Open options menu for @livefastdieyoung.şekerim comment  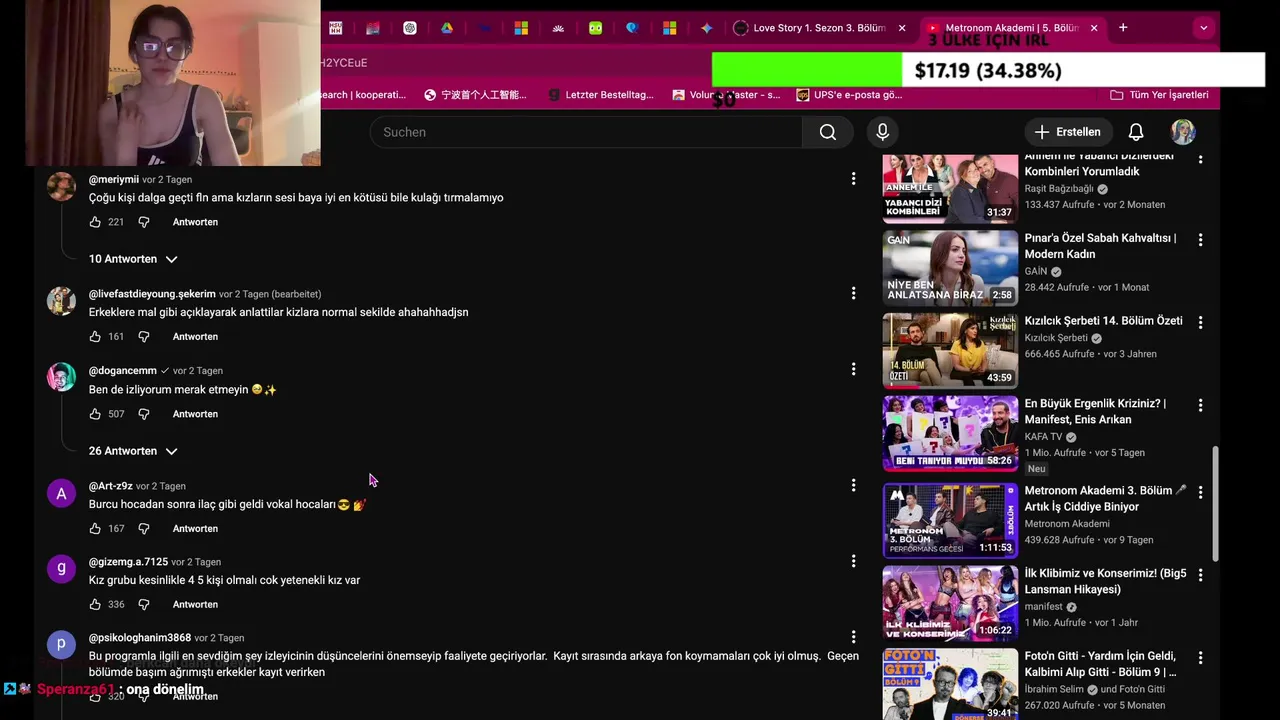[x=853, y=293]
